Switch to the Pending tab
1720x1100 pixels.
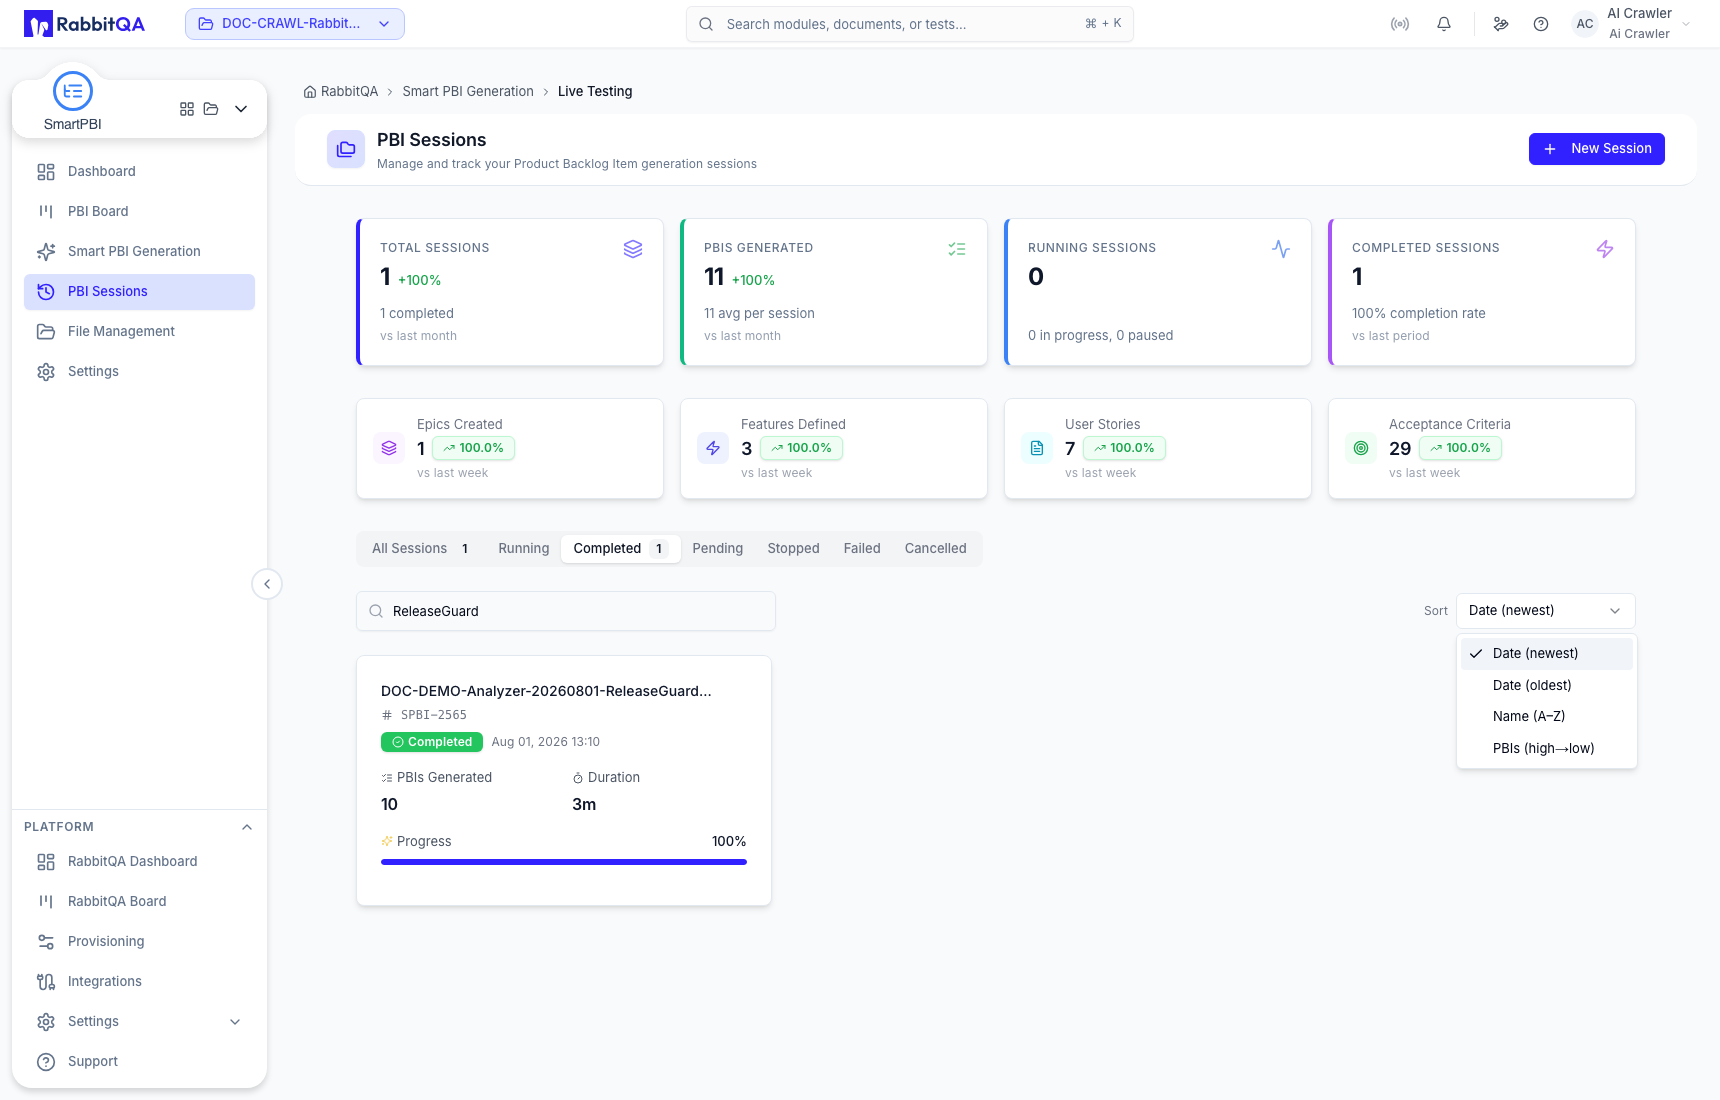[x=718, y=549]
